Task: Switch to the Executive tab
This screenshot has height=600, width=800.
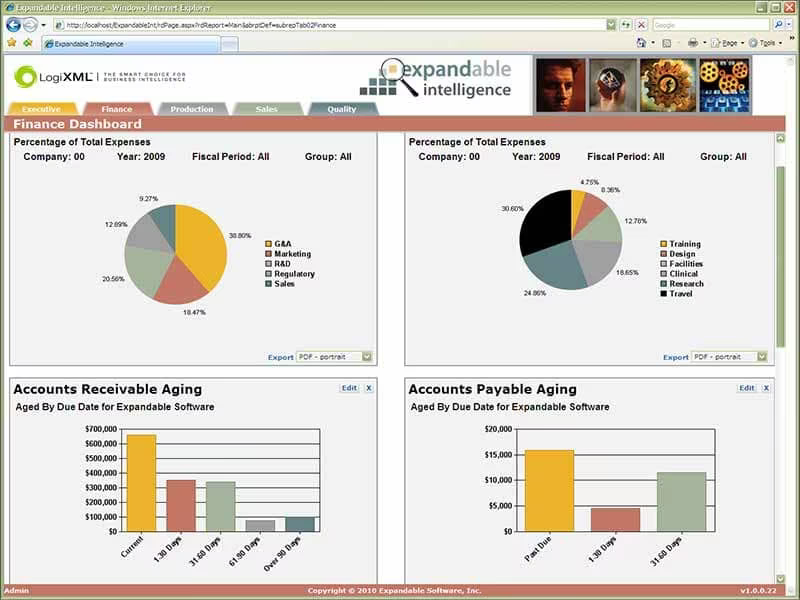Action: tap(42, 109)
